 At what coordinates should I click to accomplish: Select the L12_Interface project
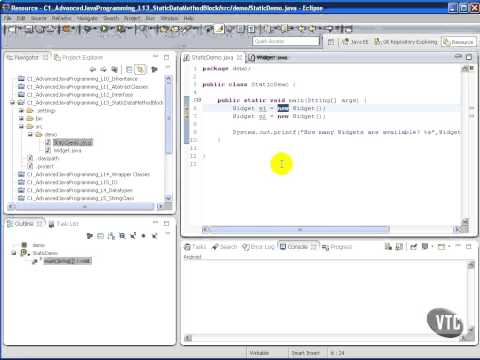tap(80, 95)
